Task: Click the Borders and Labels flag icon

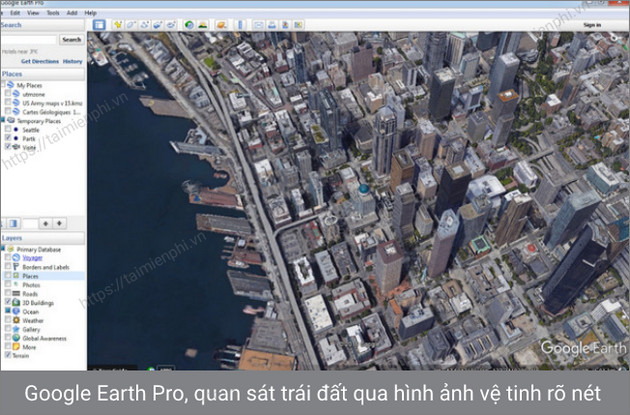Action: 16,267
